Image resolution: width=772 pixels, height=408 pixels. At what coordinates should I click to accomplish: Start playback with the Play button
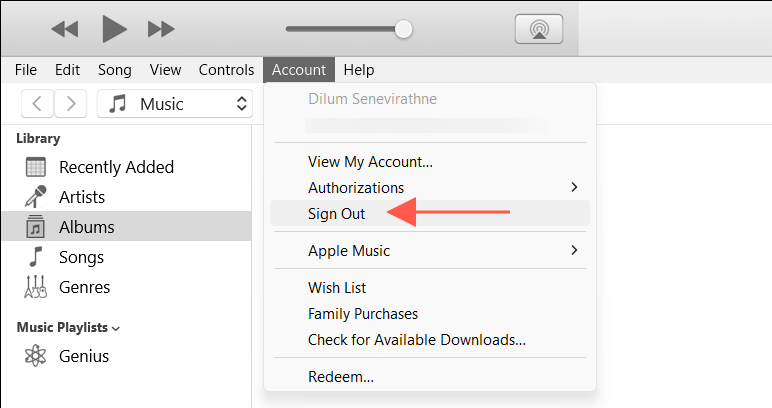tap(114, 29)
